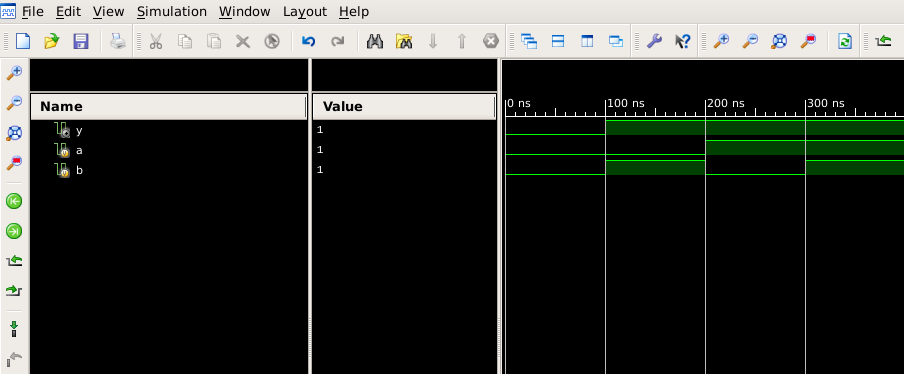Image resolution: width=904 pixels, height=374 pixels.
Task: Click the top toolbar Previous Transition icon
Action: click(x=883, y=41)
